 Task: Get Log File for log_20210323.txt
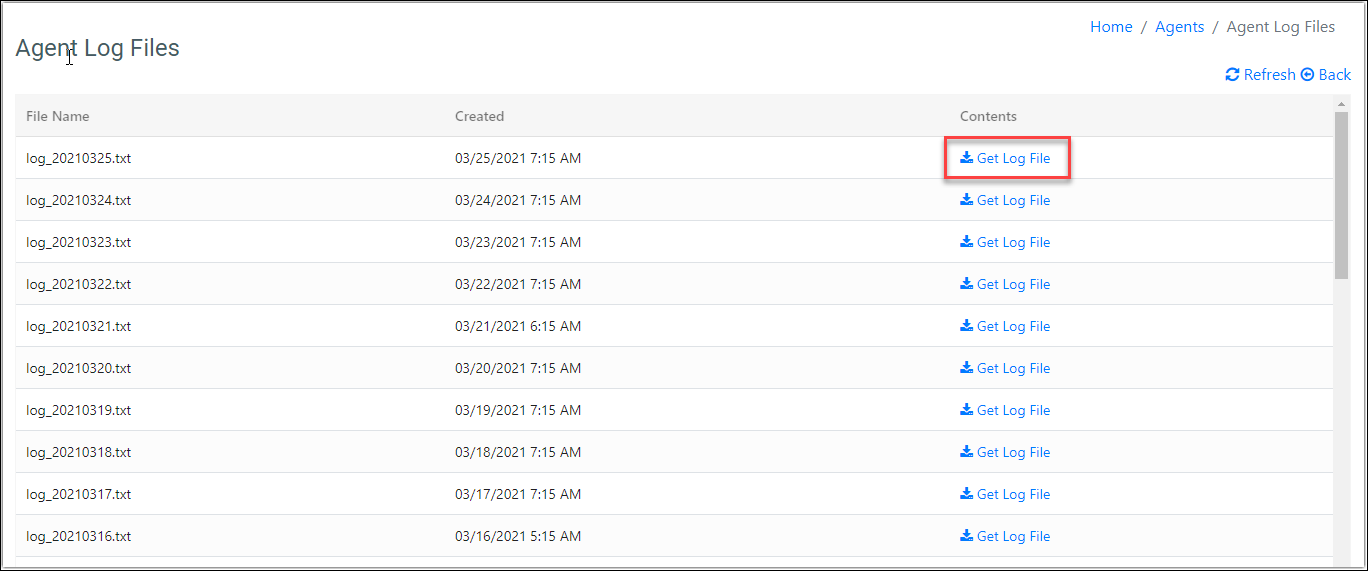pos(1013,242)
